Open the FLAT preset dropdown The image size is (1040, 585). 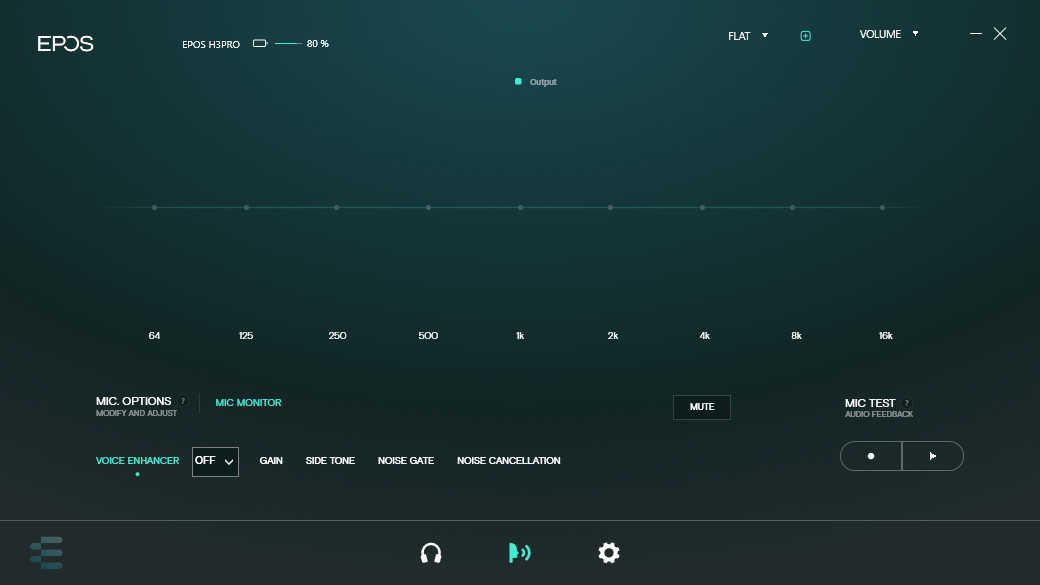click(x=748, y=36)
